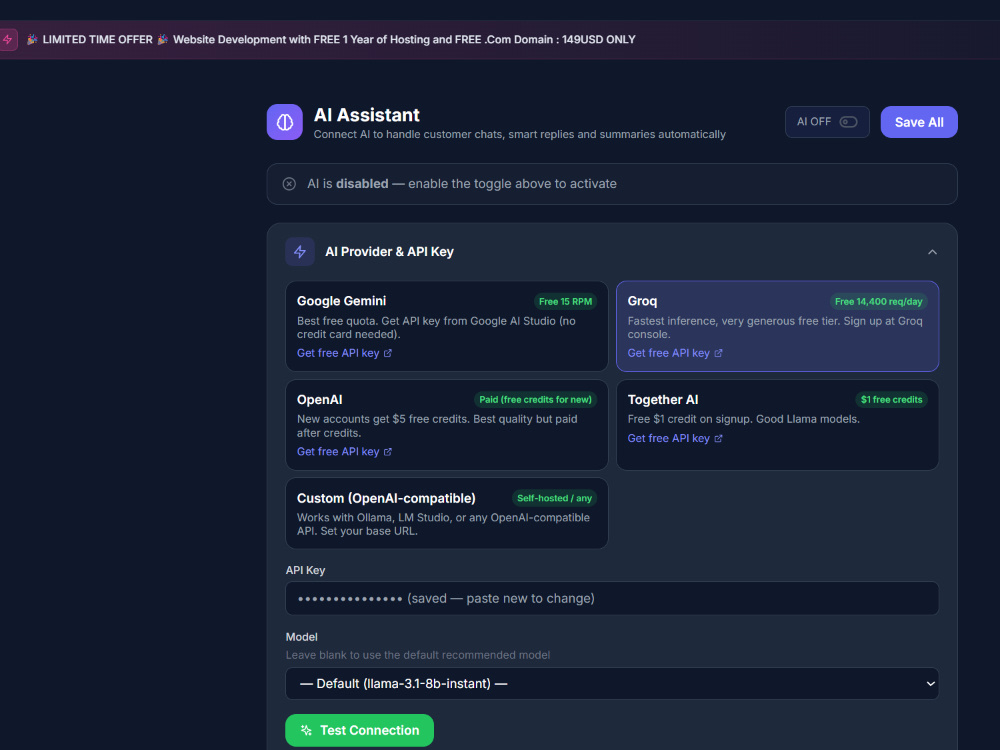1000x750 pixels.
Task: Click the sparkle icon on Test Connection
Action: click(307, 730)
